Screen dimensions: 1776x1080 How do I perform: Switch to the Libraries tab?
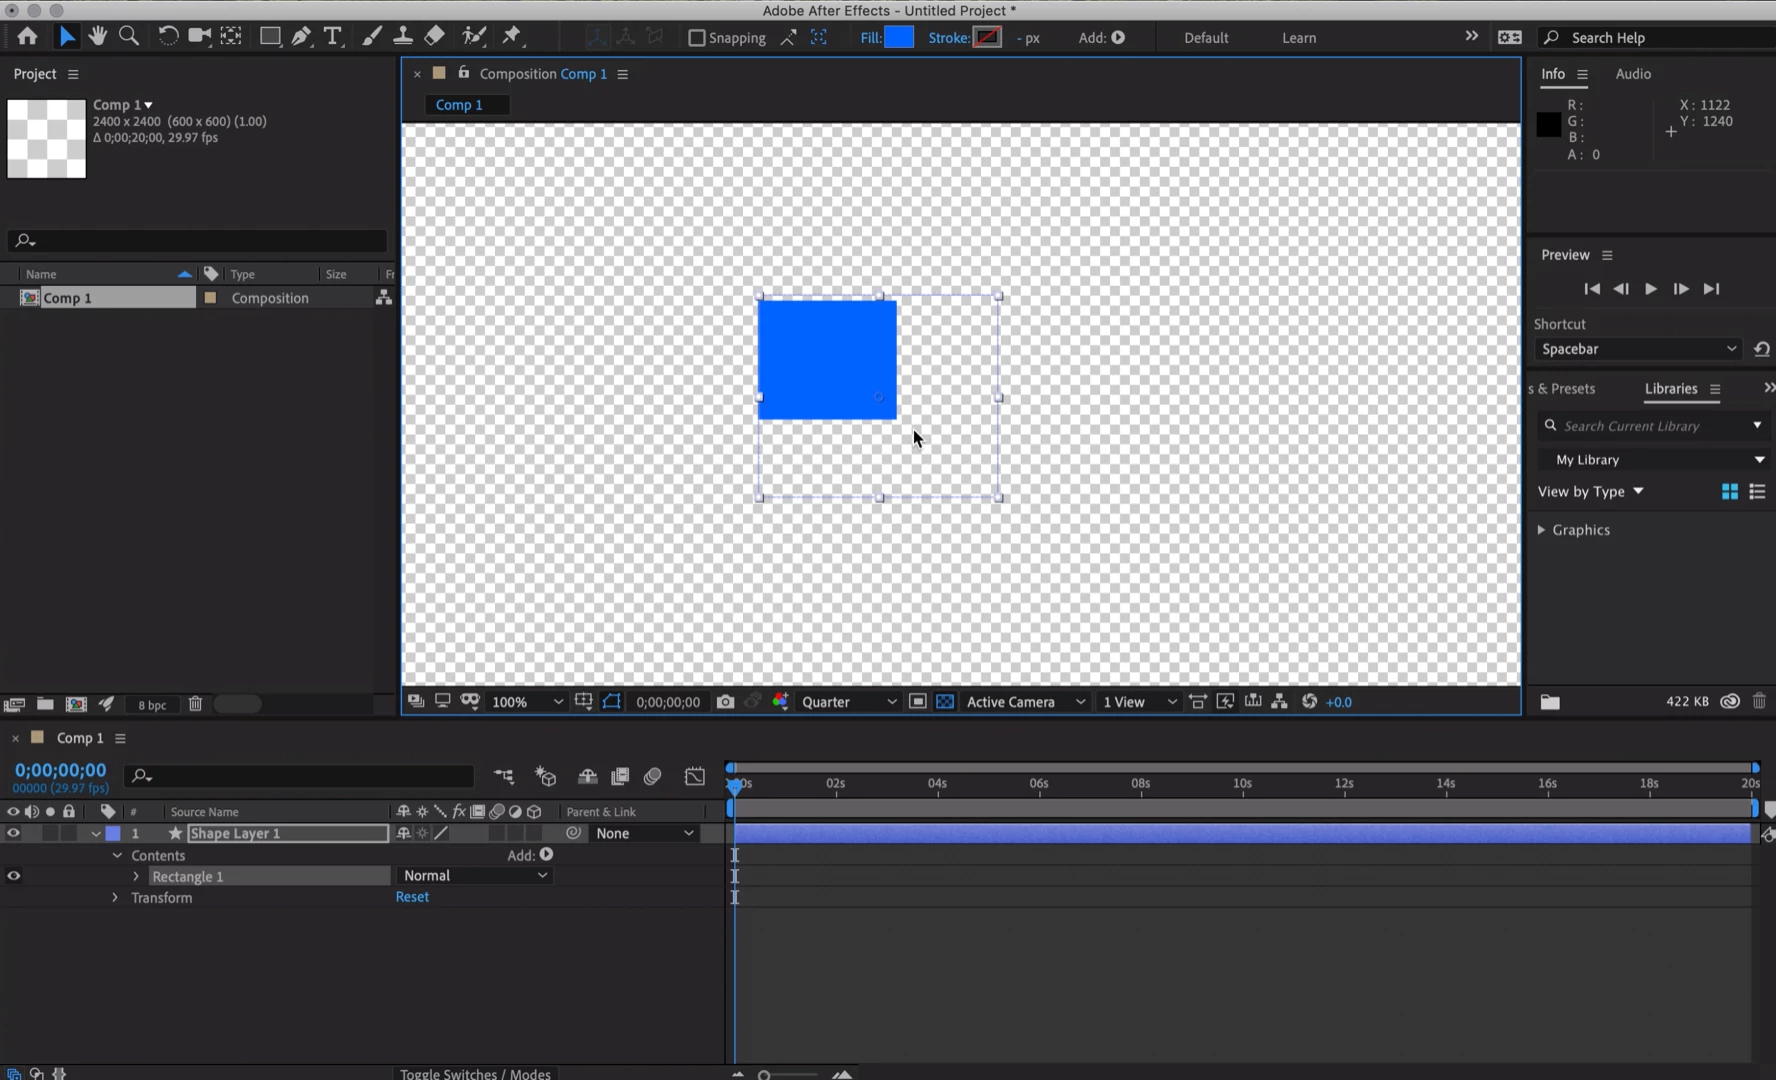point(1671,388)
